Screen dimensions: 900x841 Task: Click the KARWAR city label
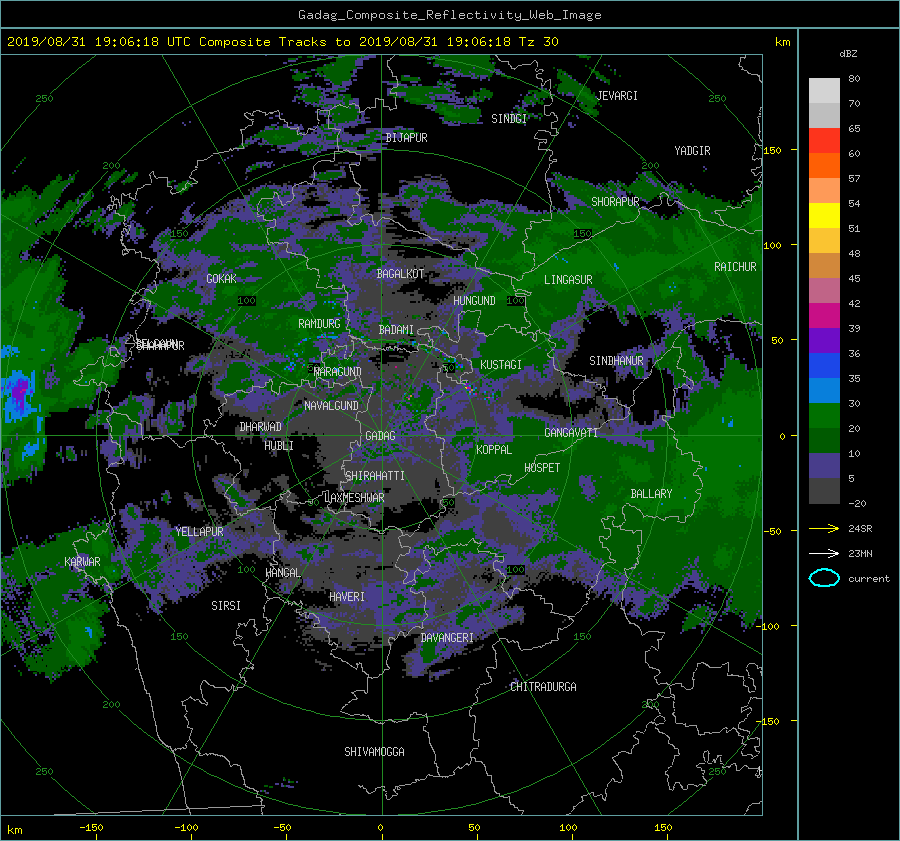pyautogui.click(x=82, y=562)
